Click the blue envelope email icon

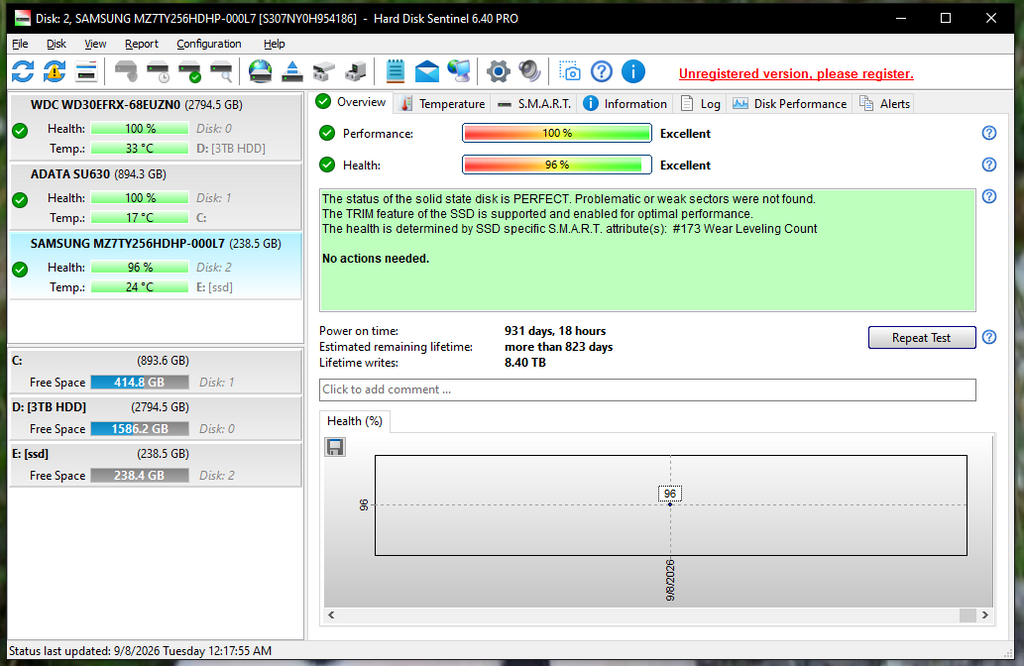coord(427,71)
